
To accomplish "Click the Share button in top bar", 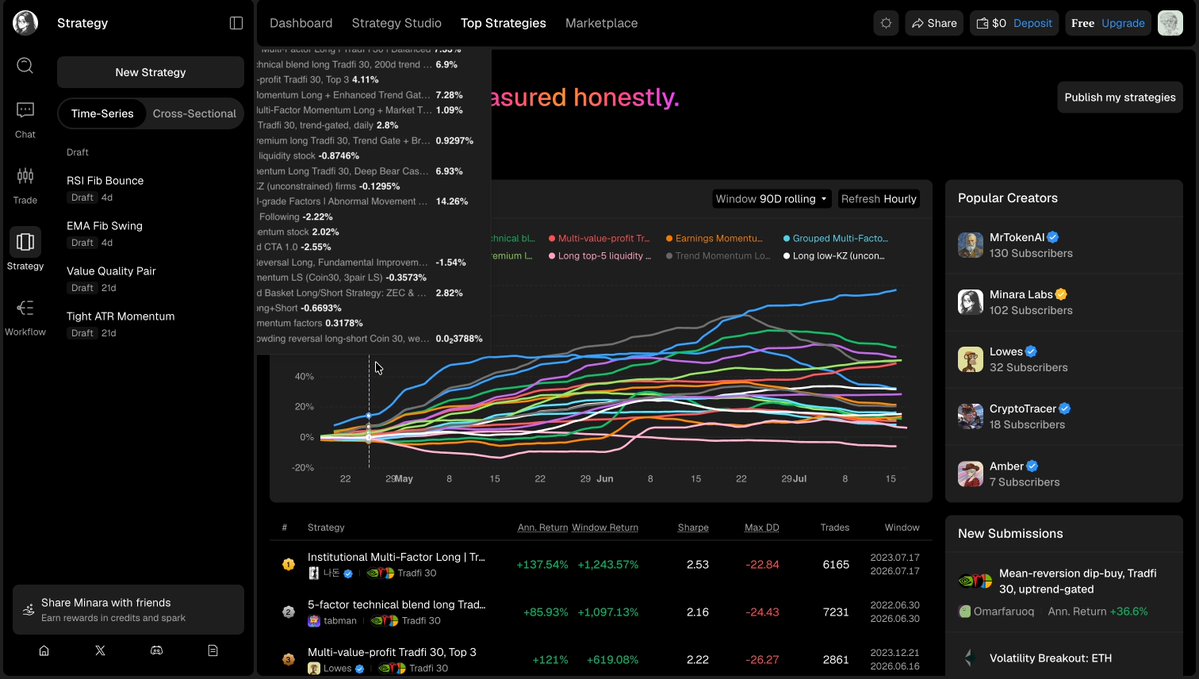I will (x=934, y=23).
